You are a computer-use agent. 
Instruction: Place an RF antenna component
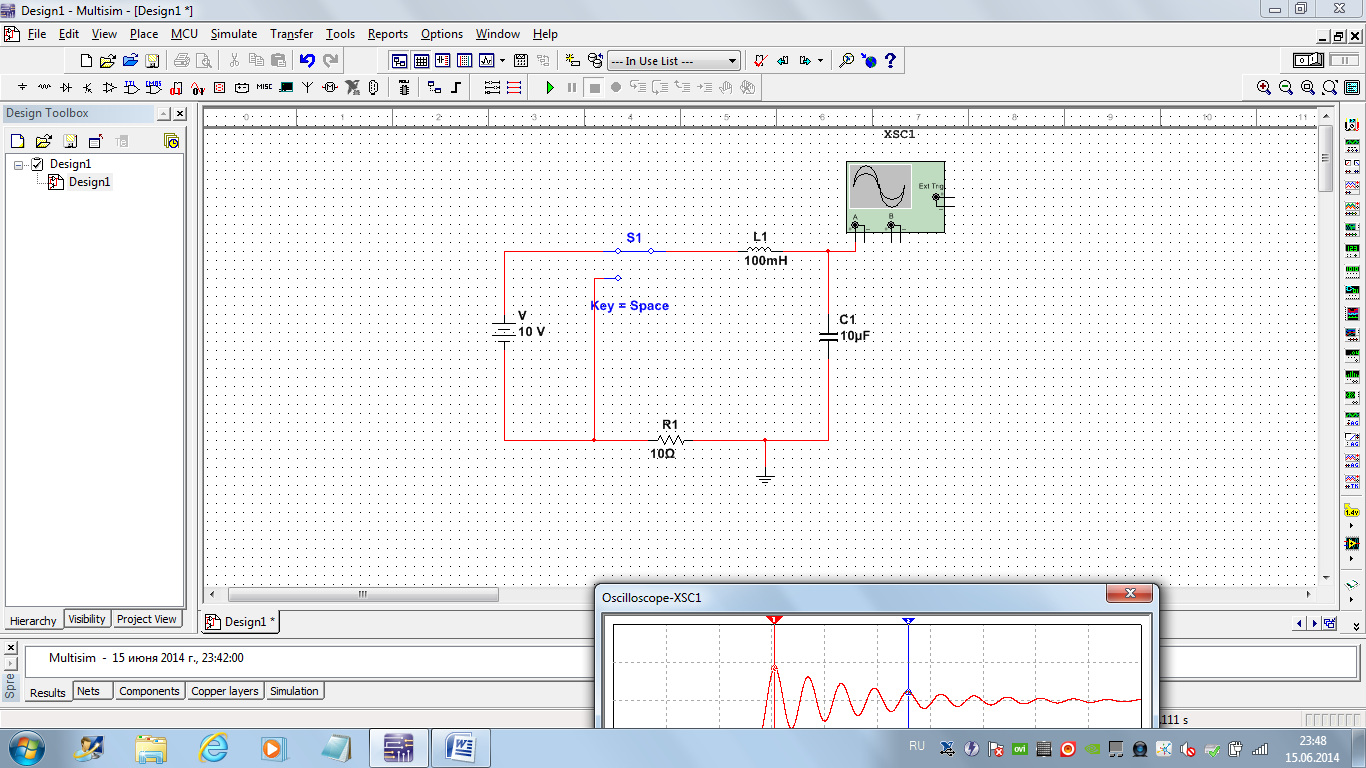(307, 87)
